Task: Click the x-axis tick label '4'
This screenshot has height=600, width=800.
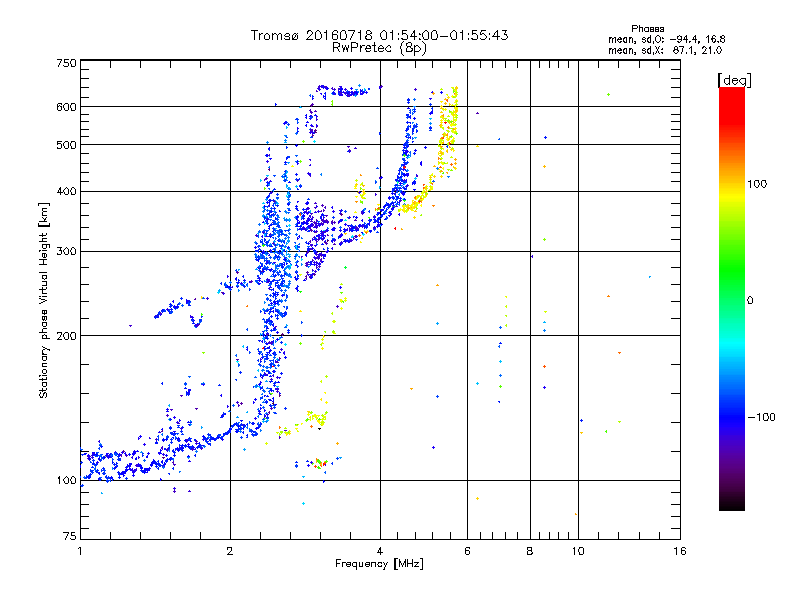Action: [x=380, y=551]
